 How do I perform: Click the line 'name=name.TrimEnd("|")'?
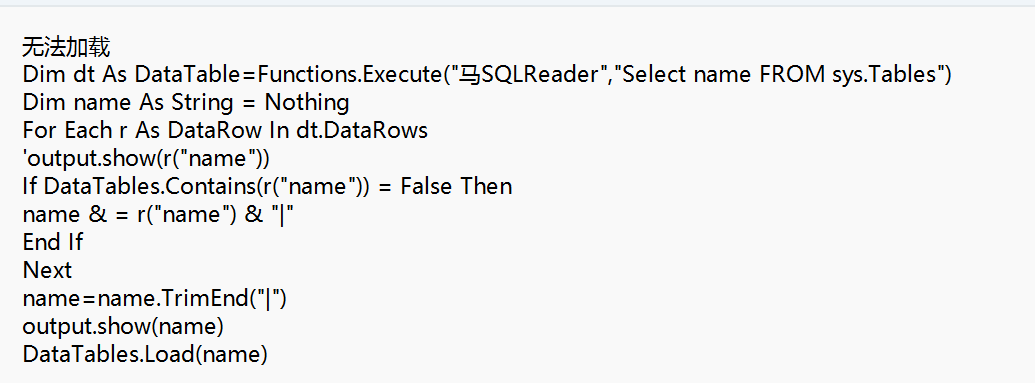(x=154, y=299)
